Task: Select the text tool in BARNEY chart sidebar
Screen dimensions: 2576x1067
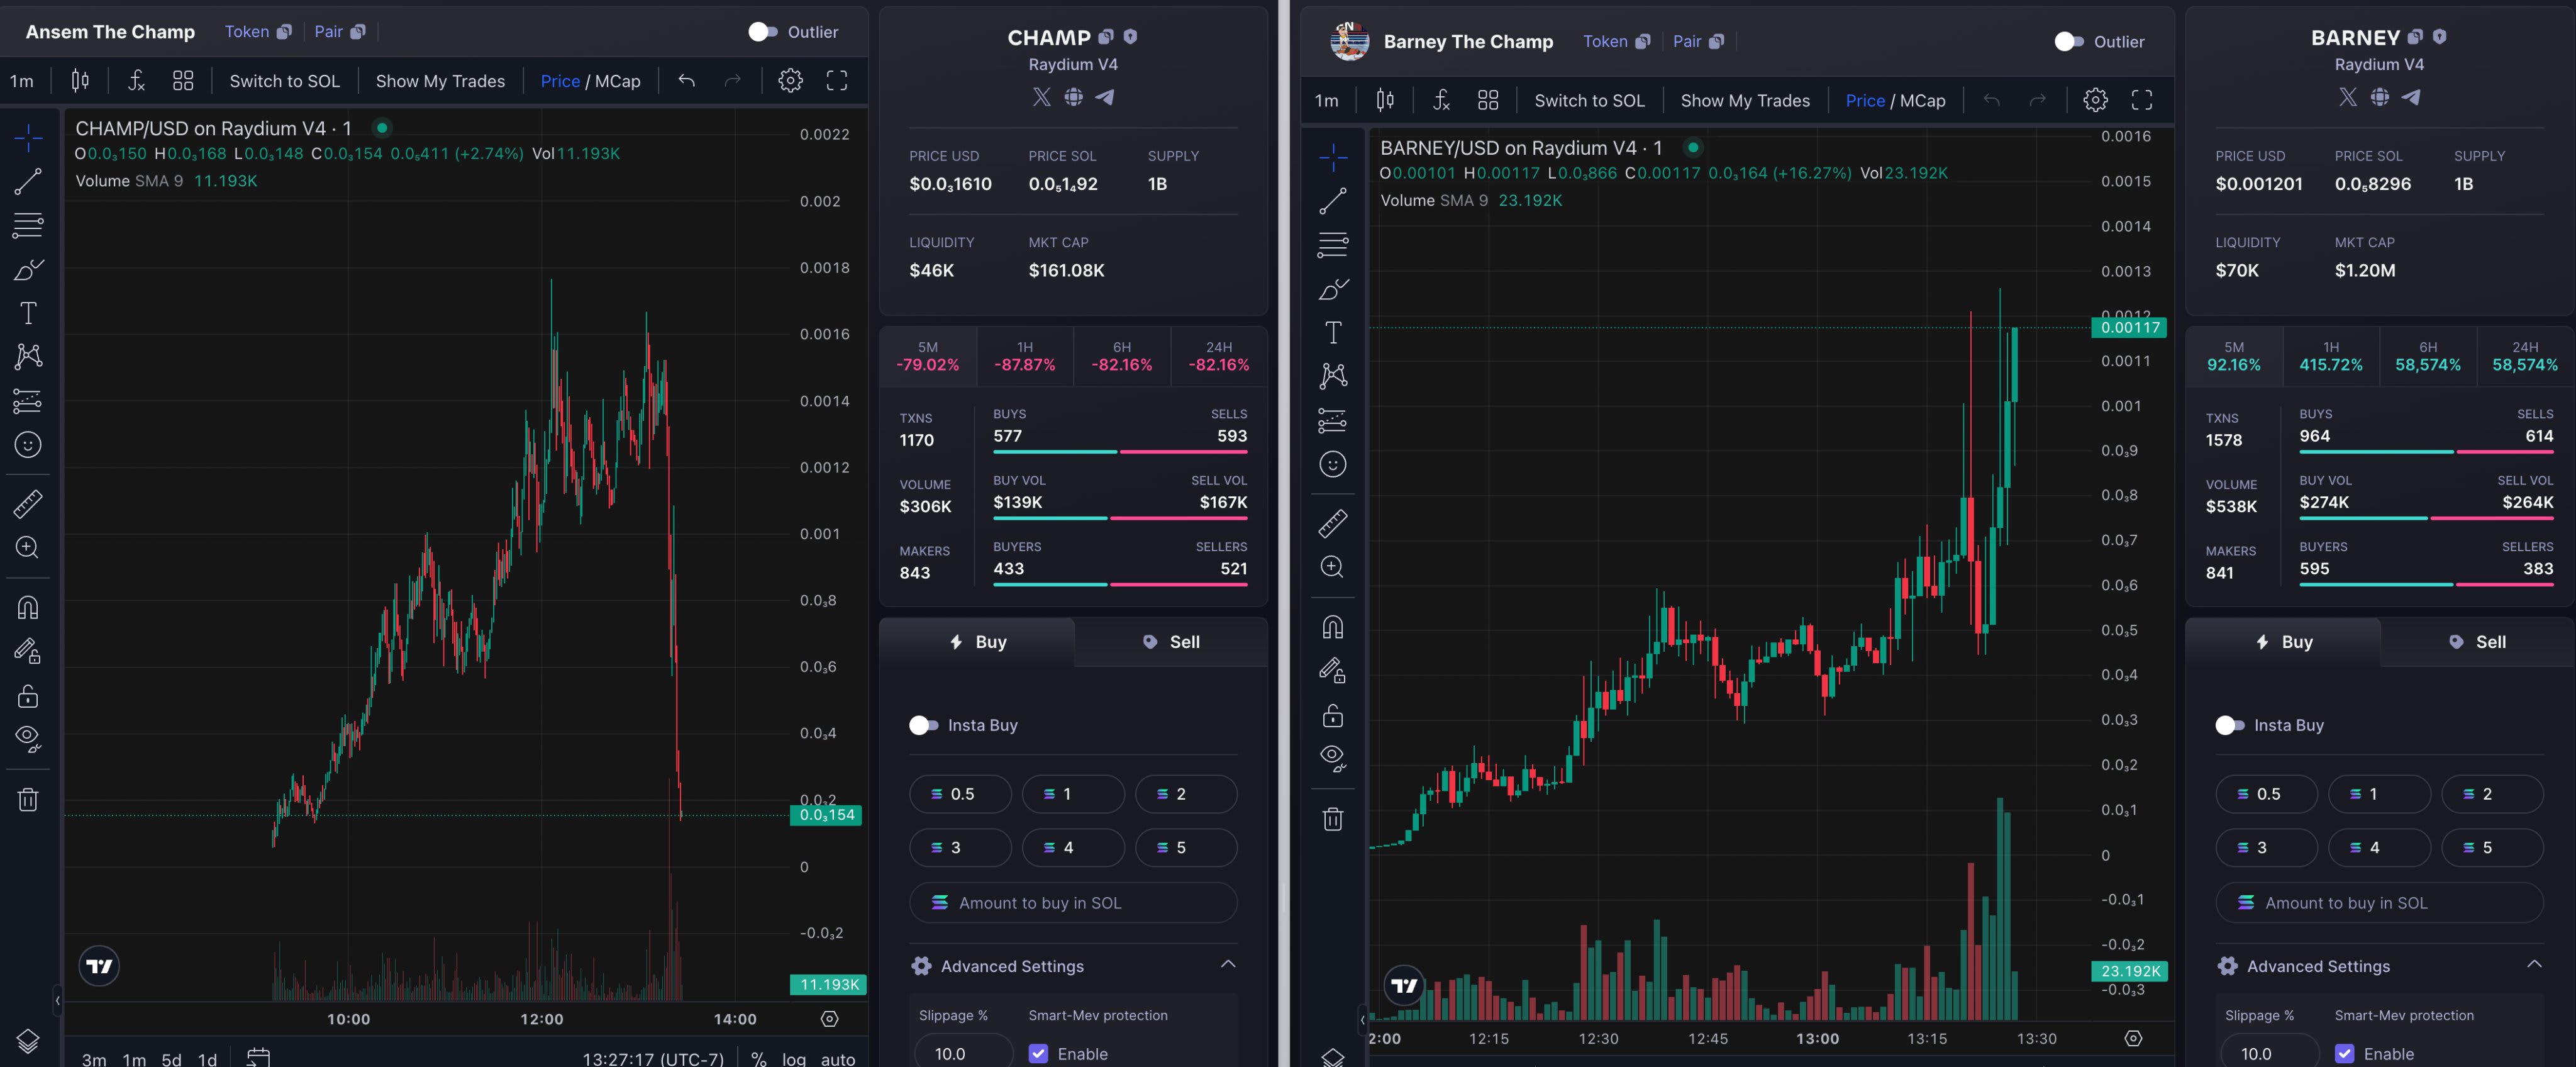Action: pyautogui.click(x=1332, y=332)
